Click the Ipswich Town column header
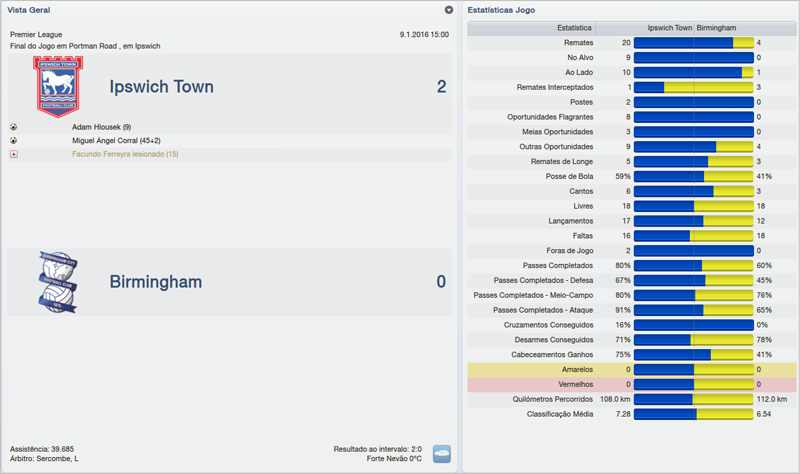The image size is (800, 474). pos(669,28)
